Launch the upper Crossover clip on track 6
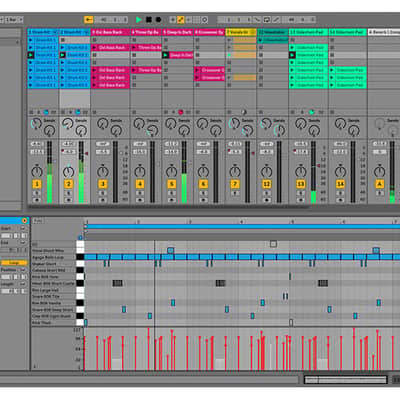 pos(197,70)
